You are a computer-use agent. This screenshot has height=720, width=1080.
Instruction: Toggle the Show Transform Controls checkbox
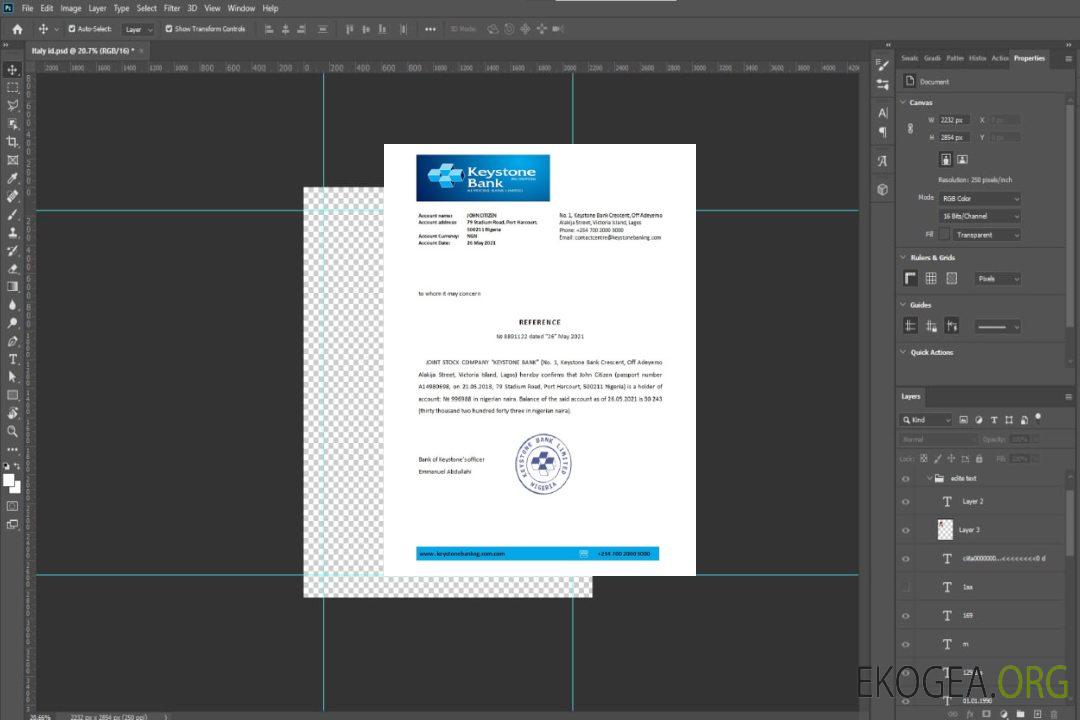click(x=169, y=29)
